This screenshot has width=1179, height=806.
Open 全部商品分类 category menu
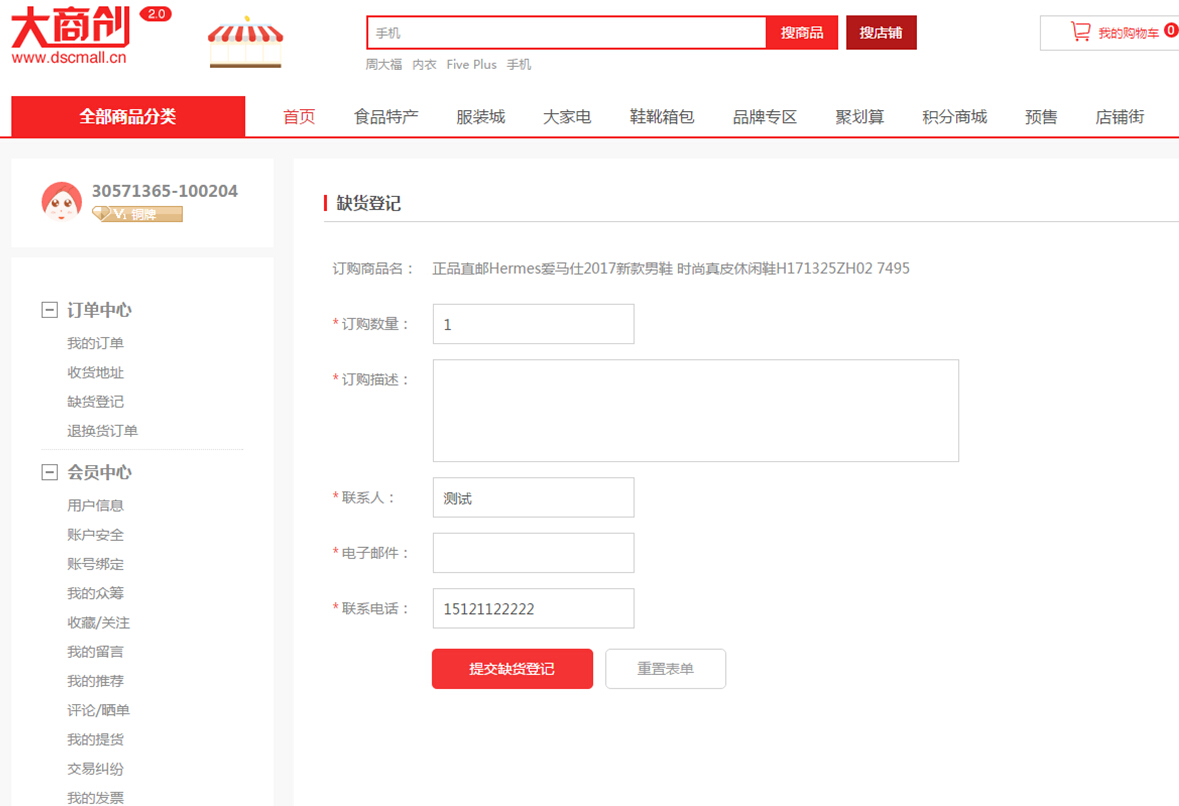(x=128, y=117)
